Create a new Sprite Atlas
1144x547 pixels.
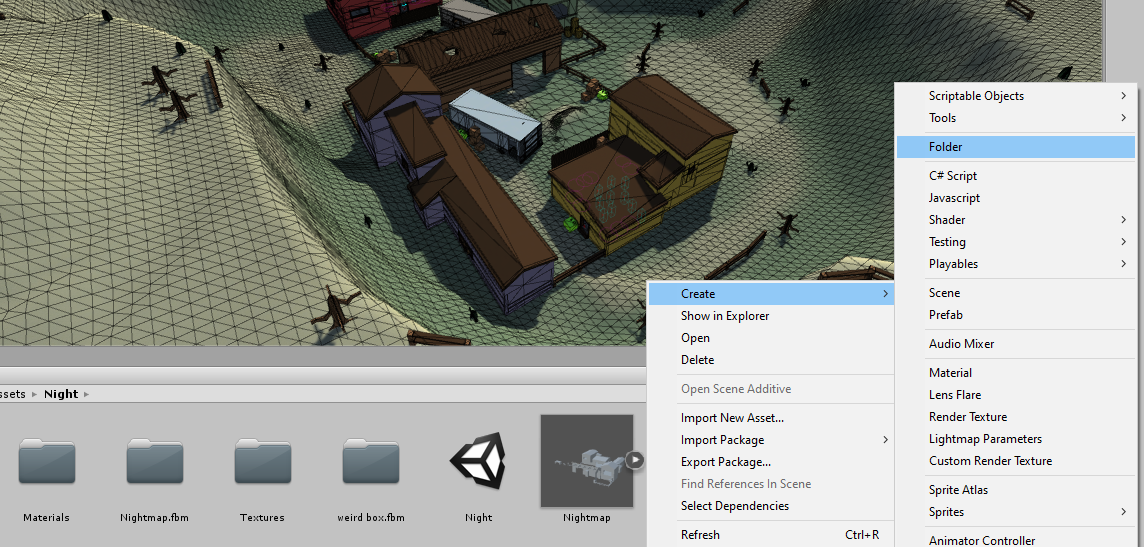click(x=1016, y=489)
